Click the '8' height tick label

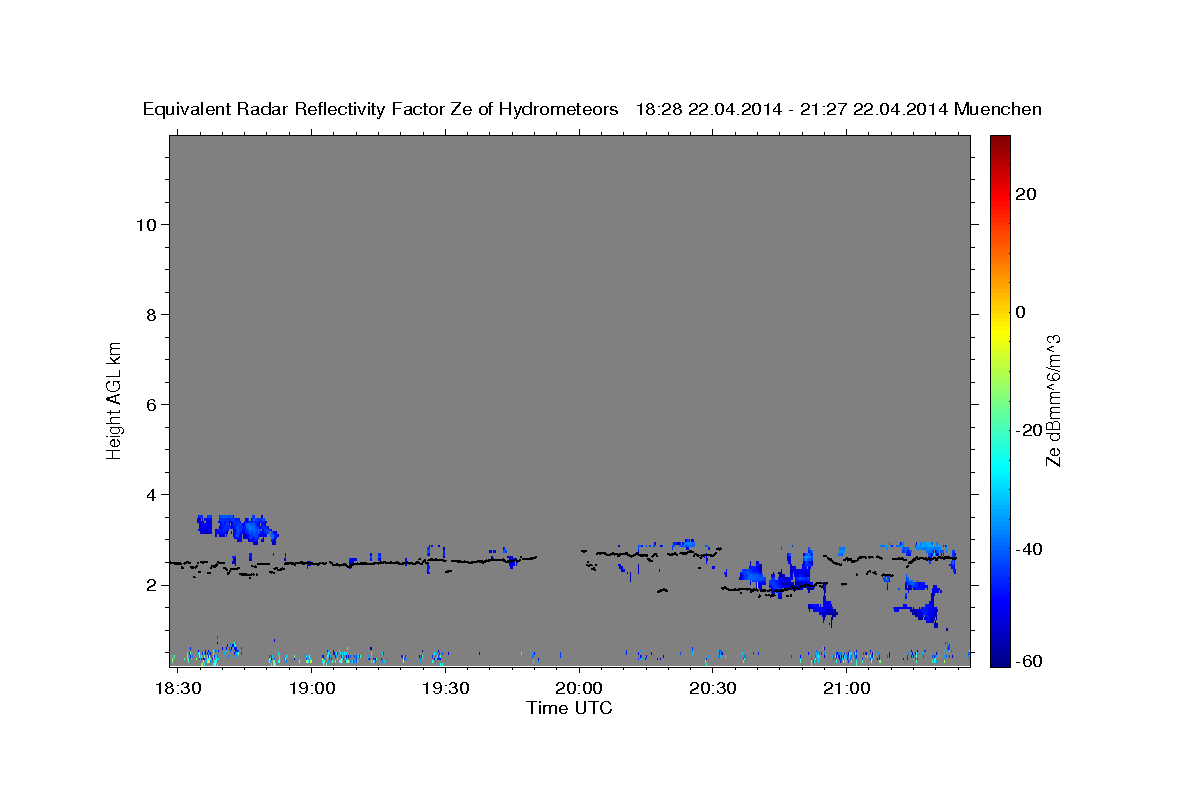(x=150, y=314)
